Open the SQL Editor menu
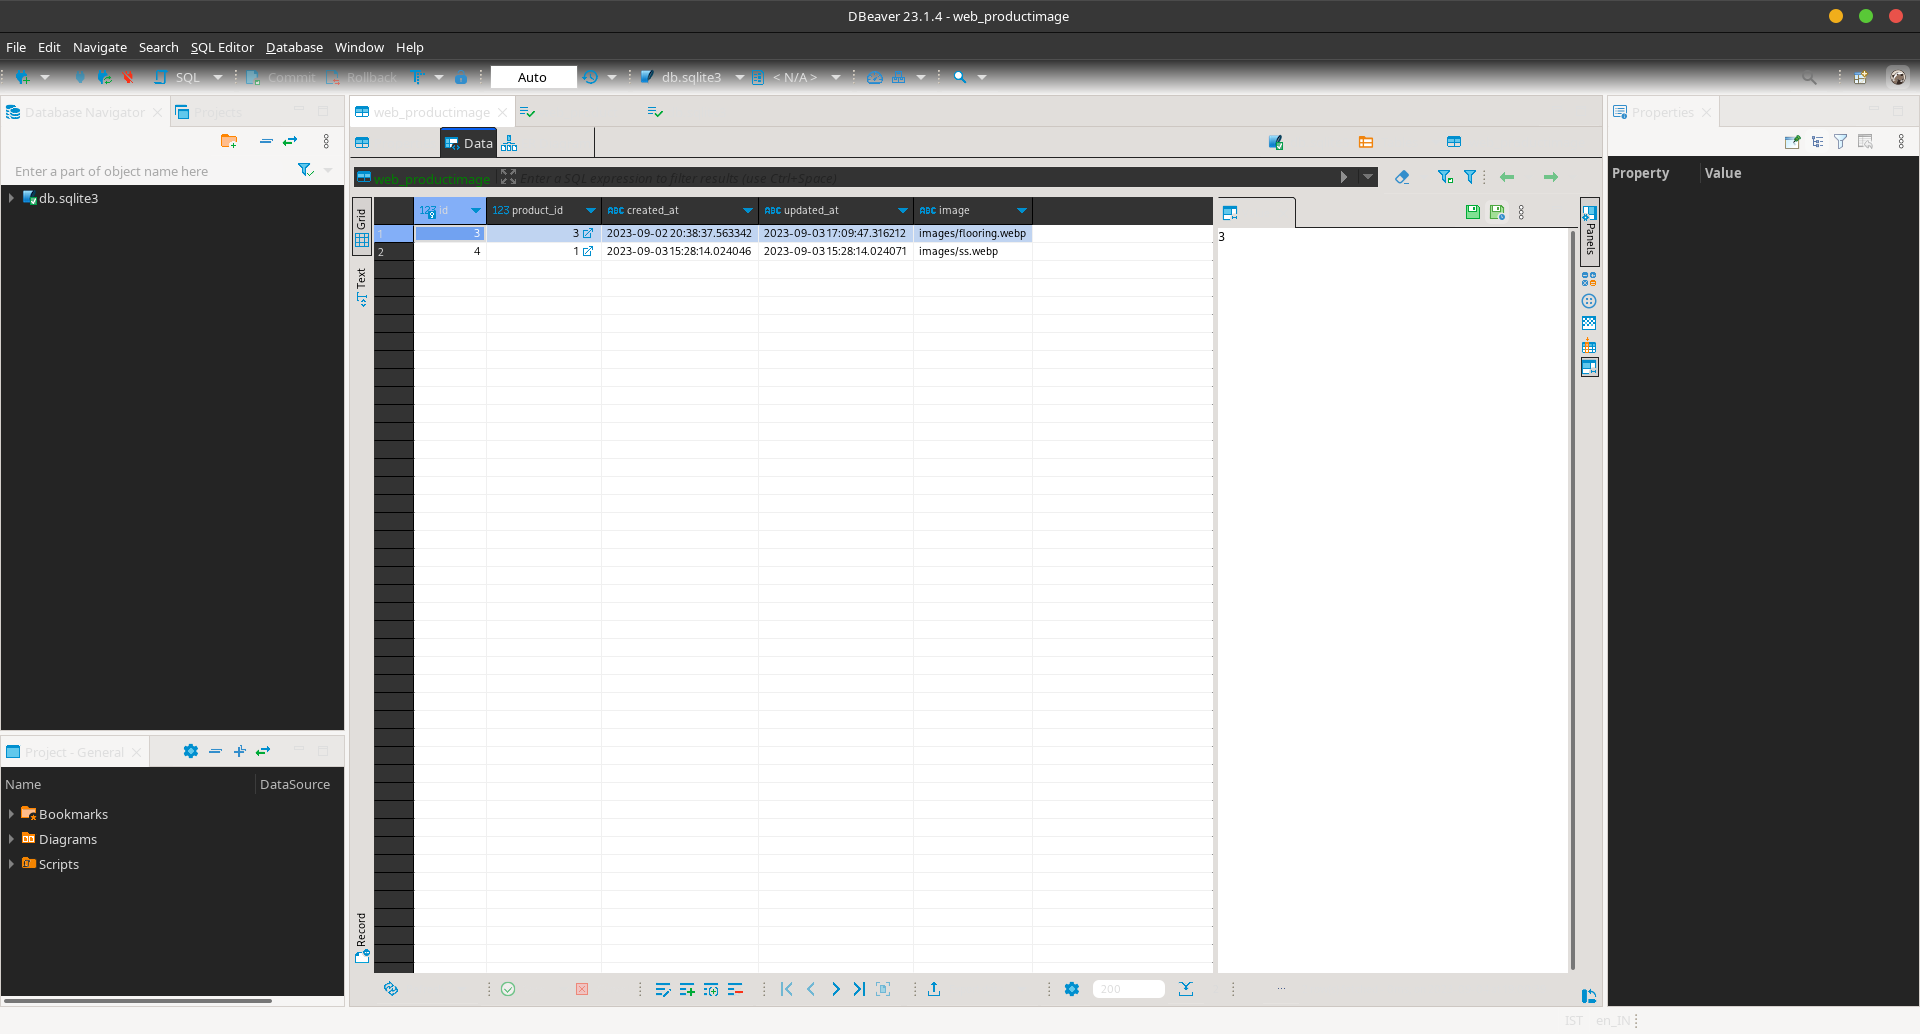 pos(222,47)
